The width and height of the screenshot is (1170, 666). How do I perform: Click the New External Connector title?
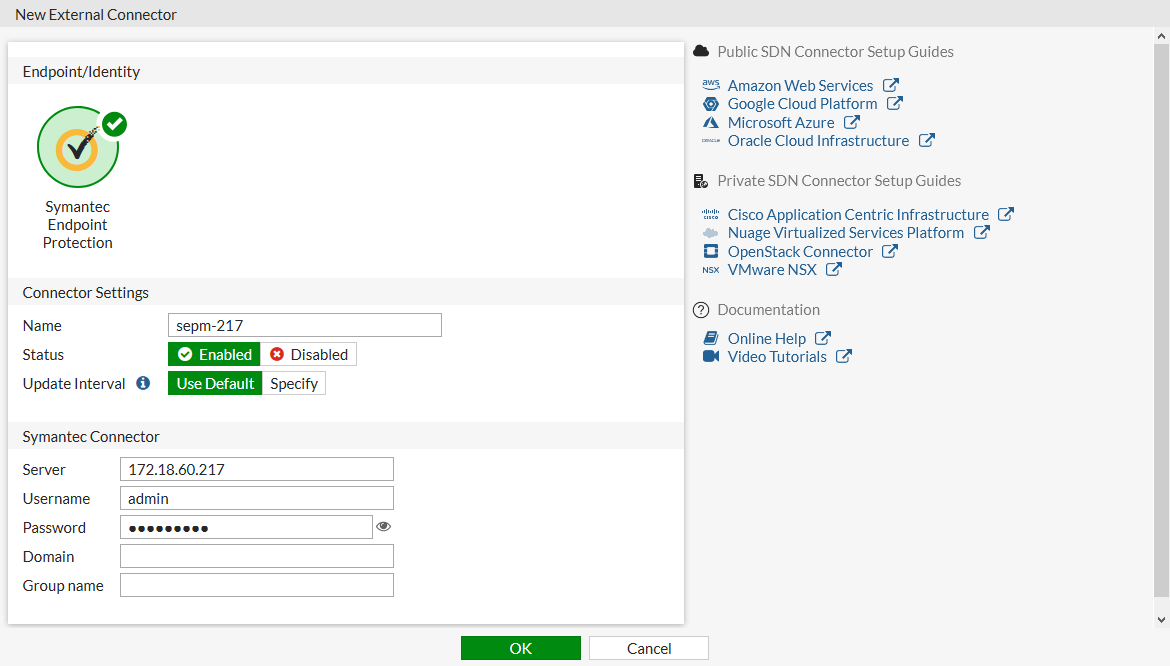96,14
